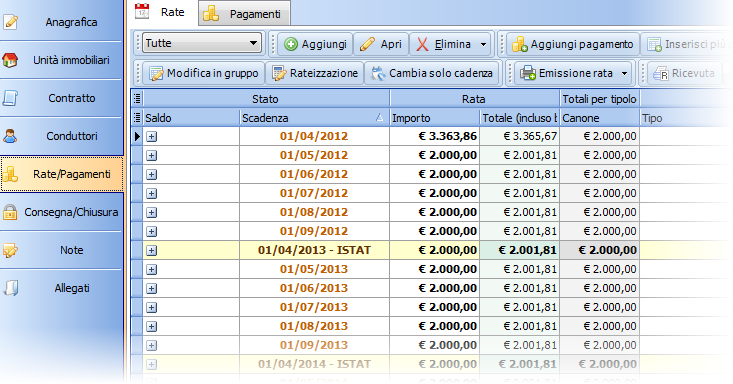Click the Emissione rata button
The image size is (733, 384).
567,73
